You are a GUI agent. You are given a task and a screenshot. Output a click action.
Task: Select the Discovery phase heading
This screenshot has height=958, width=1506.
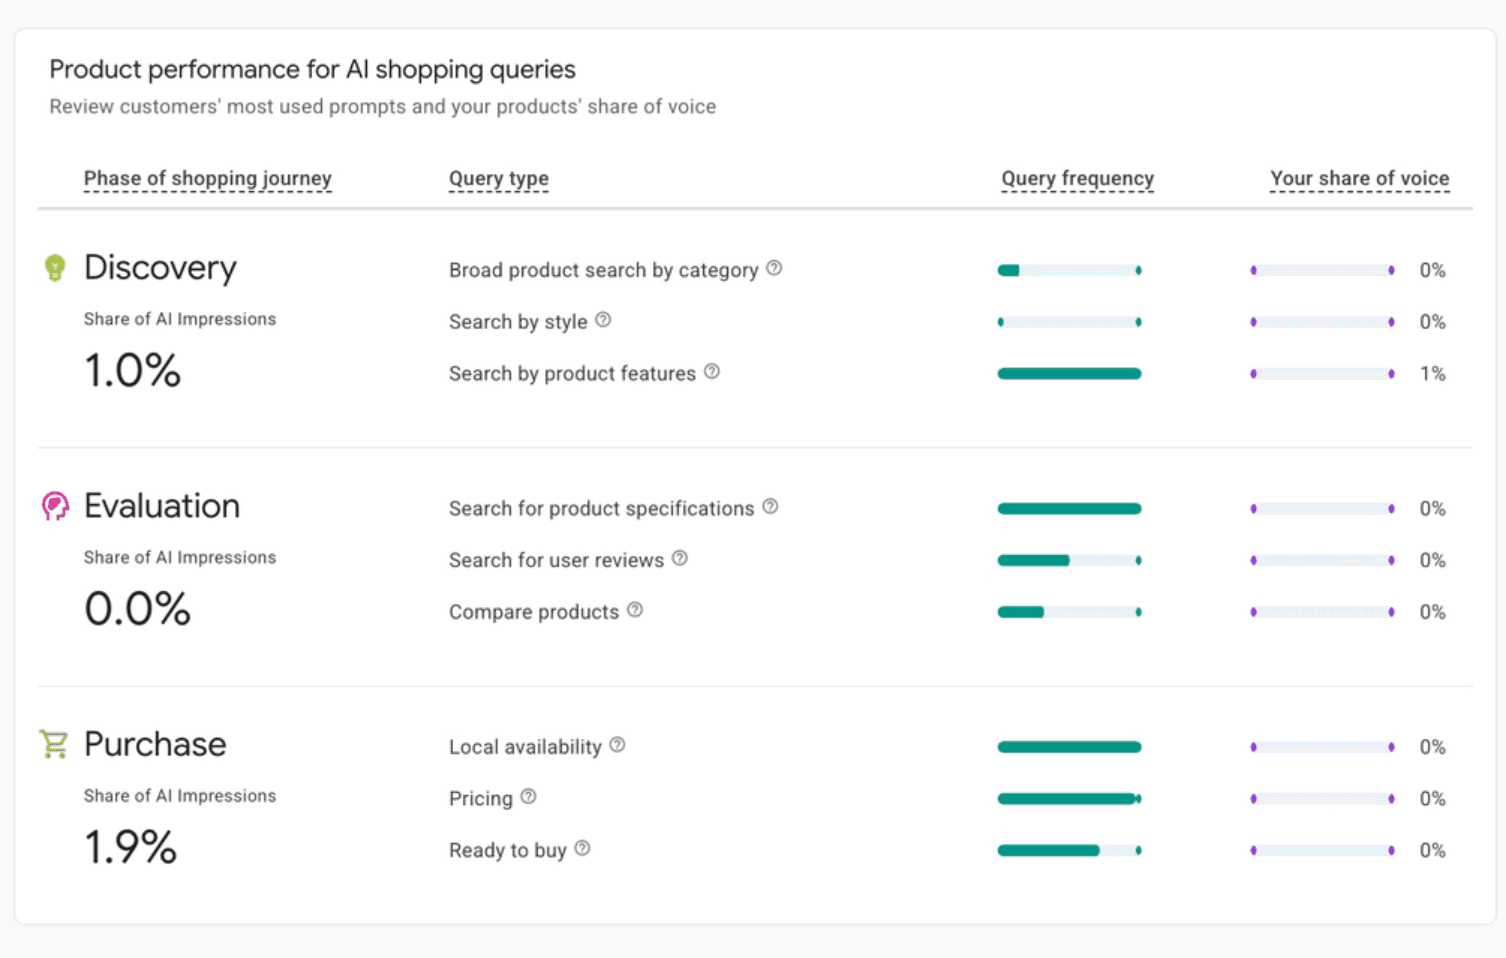(160, 268)
